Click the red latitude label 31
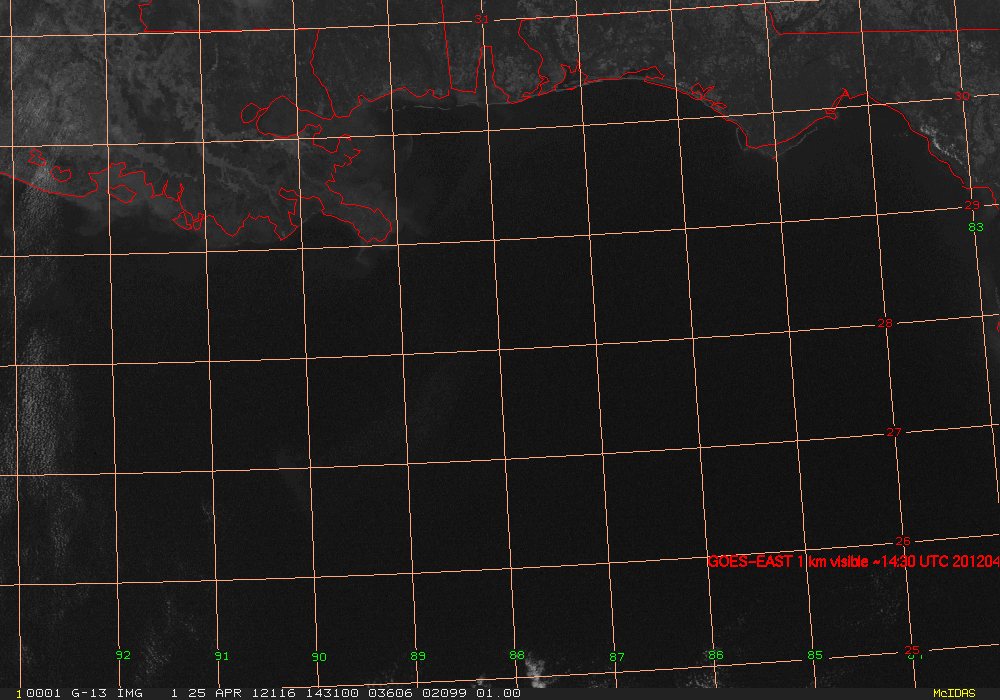The height and width of the screenshot is (700, 1000). click(x=482, y=19)
